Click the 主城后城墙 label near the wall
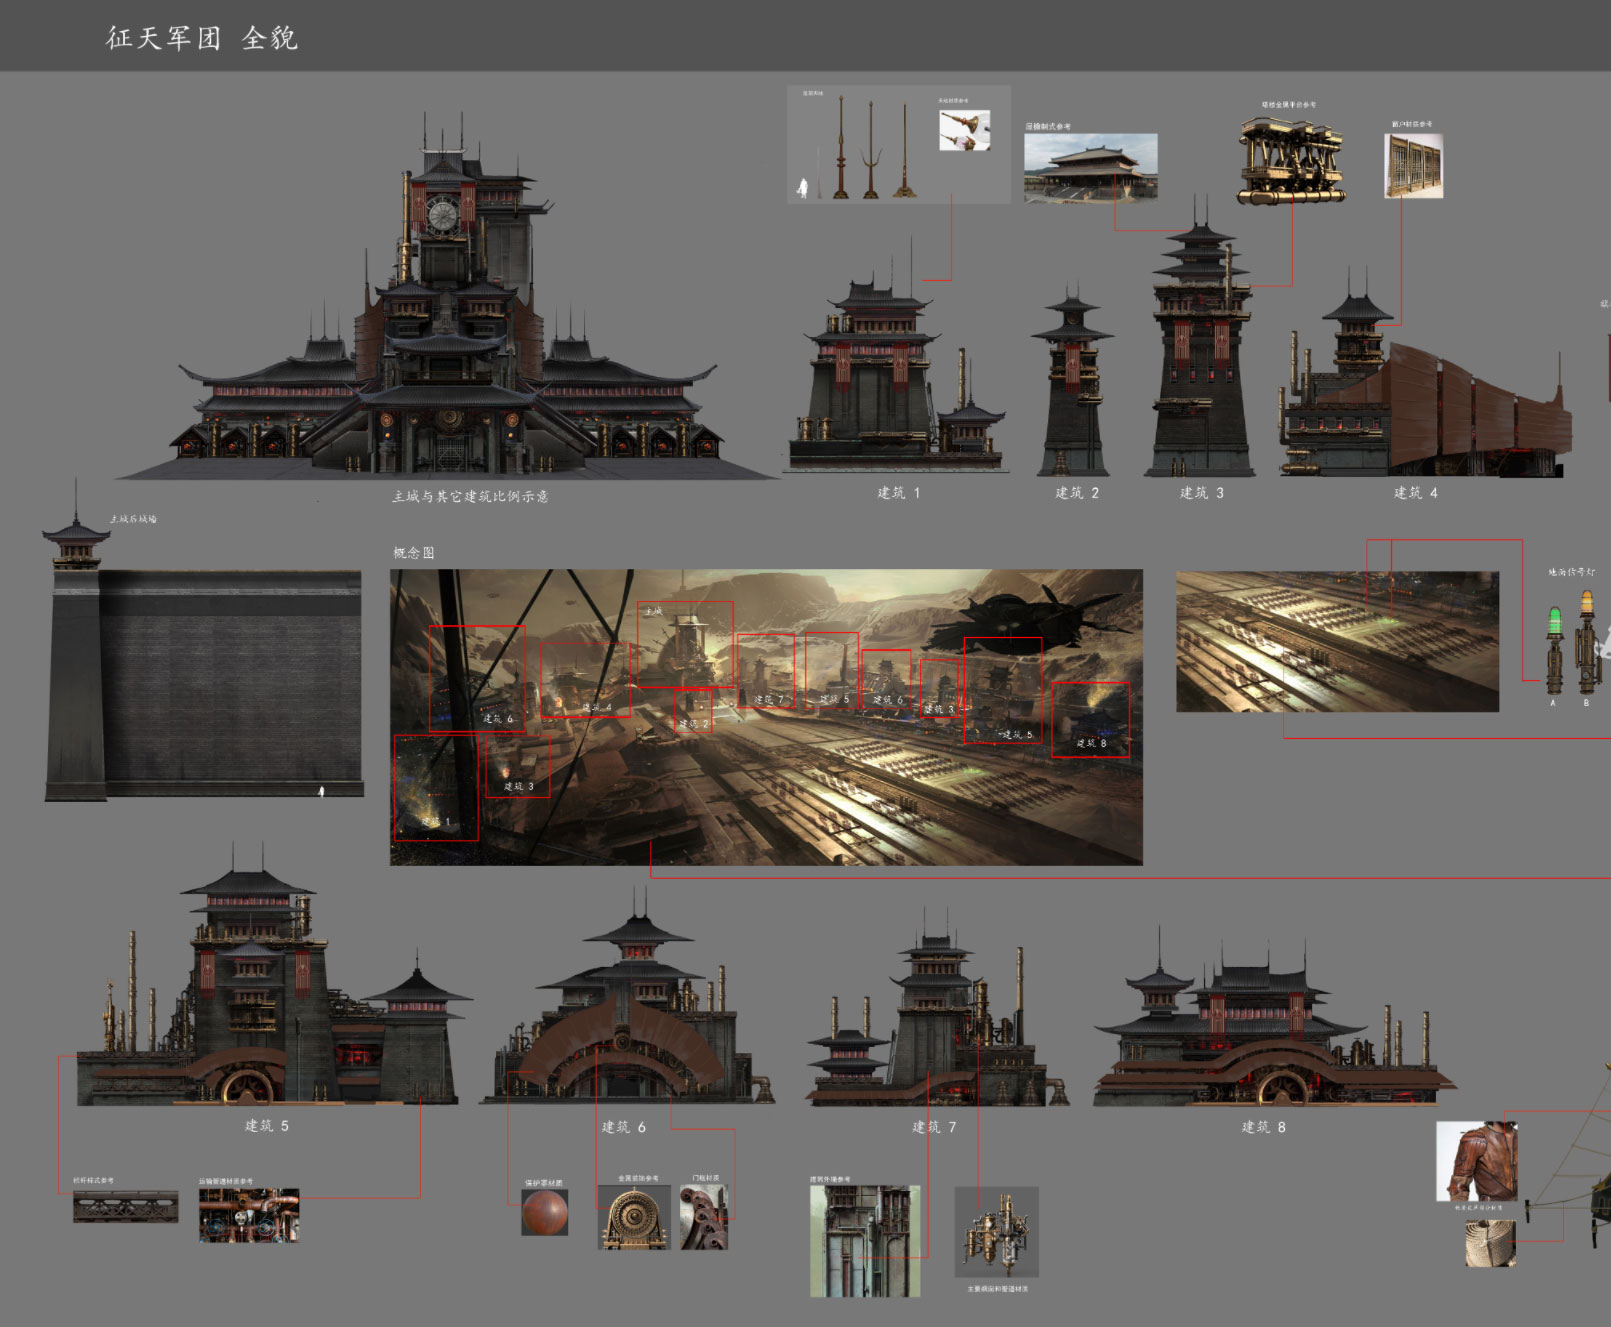Viewport: 1611px width, 1327px height. 133,519
